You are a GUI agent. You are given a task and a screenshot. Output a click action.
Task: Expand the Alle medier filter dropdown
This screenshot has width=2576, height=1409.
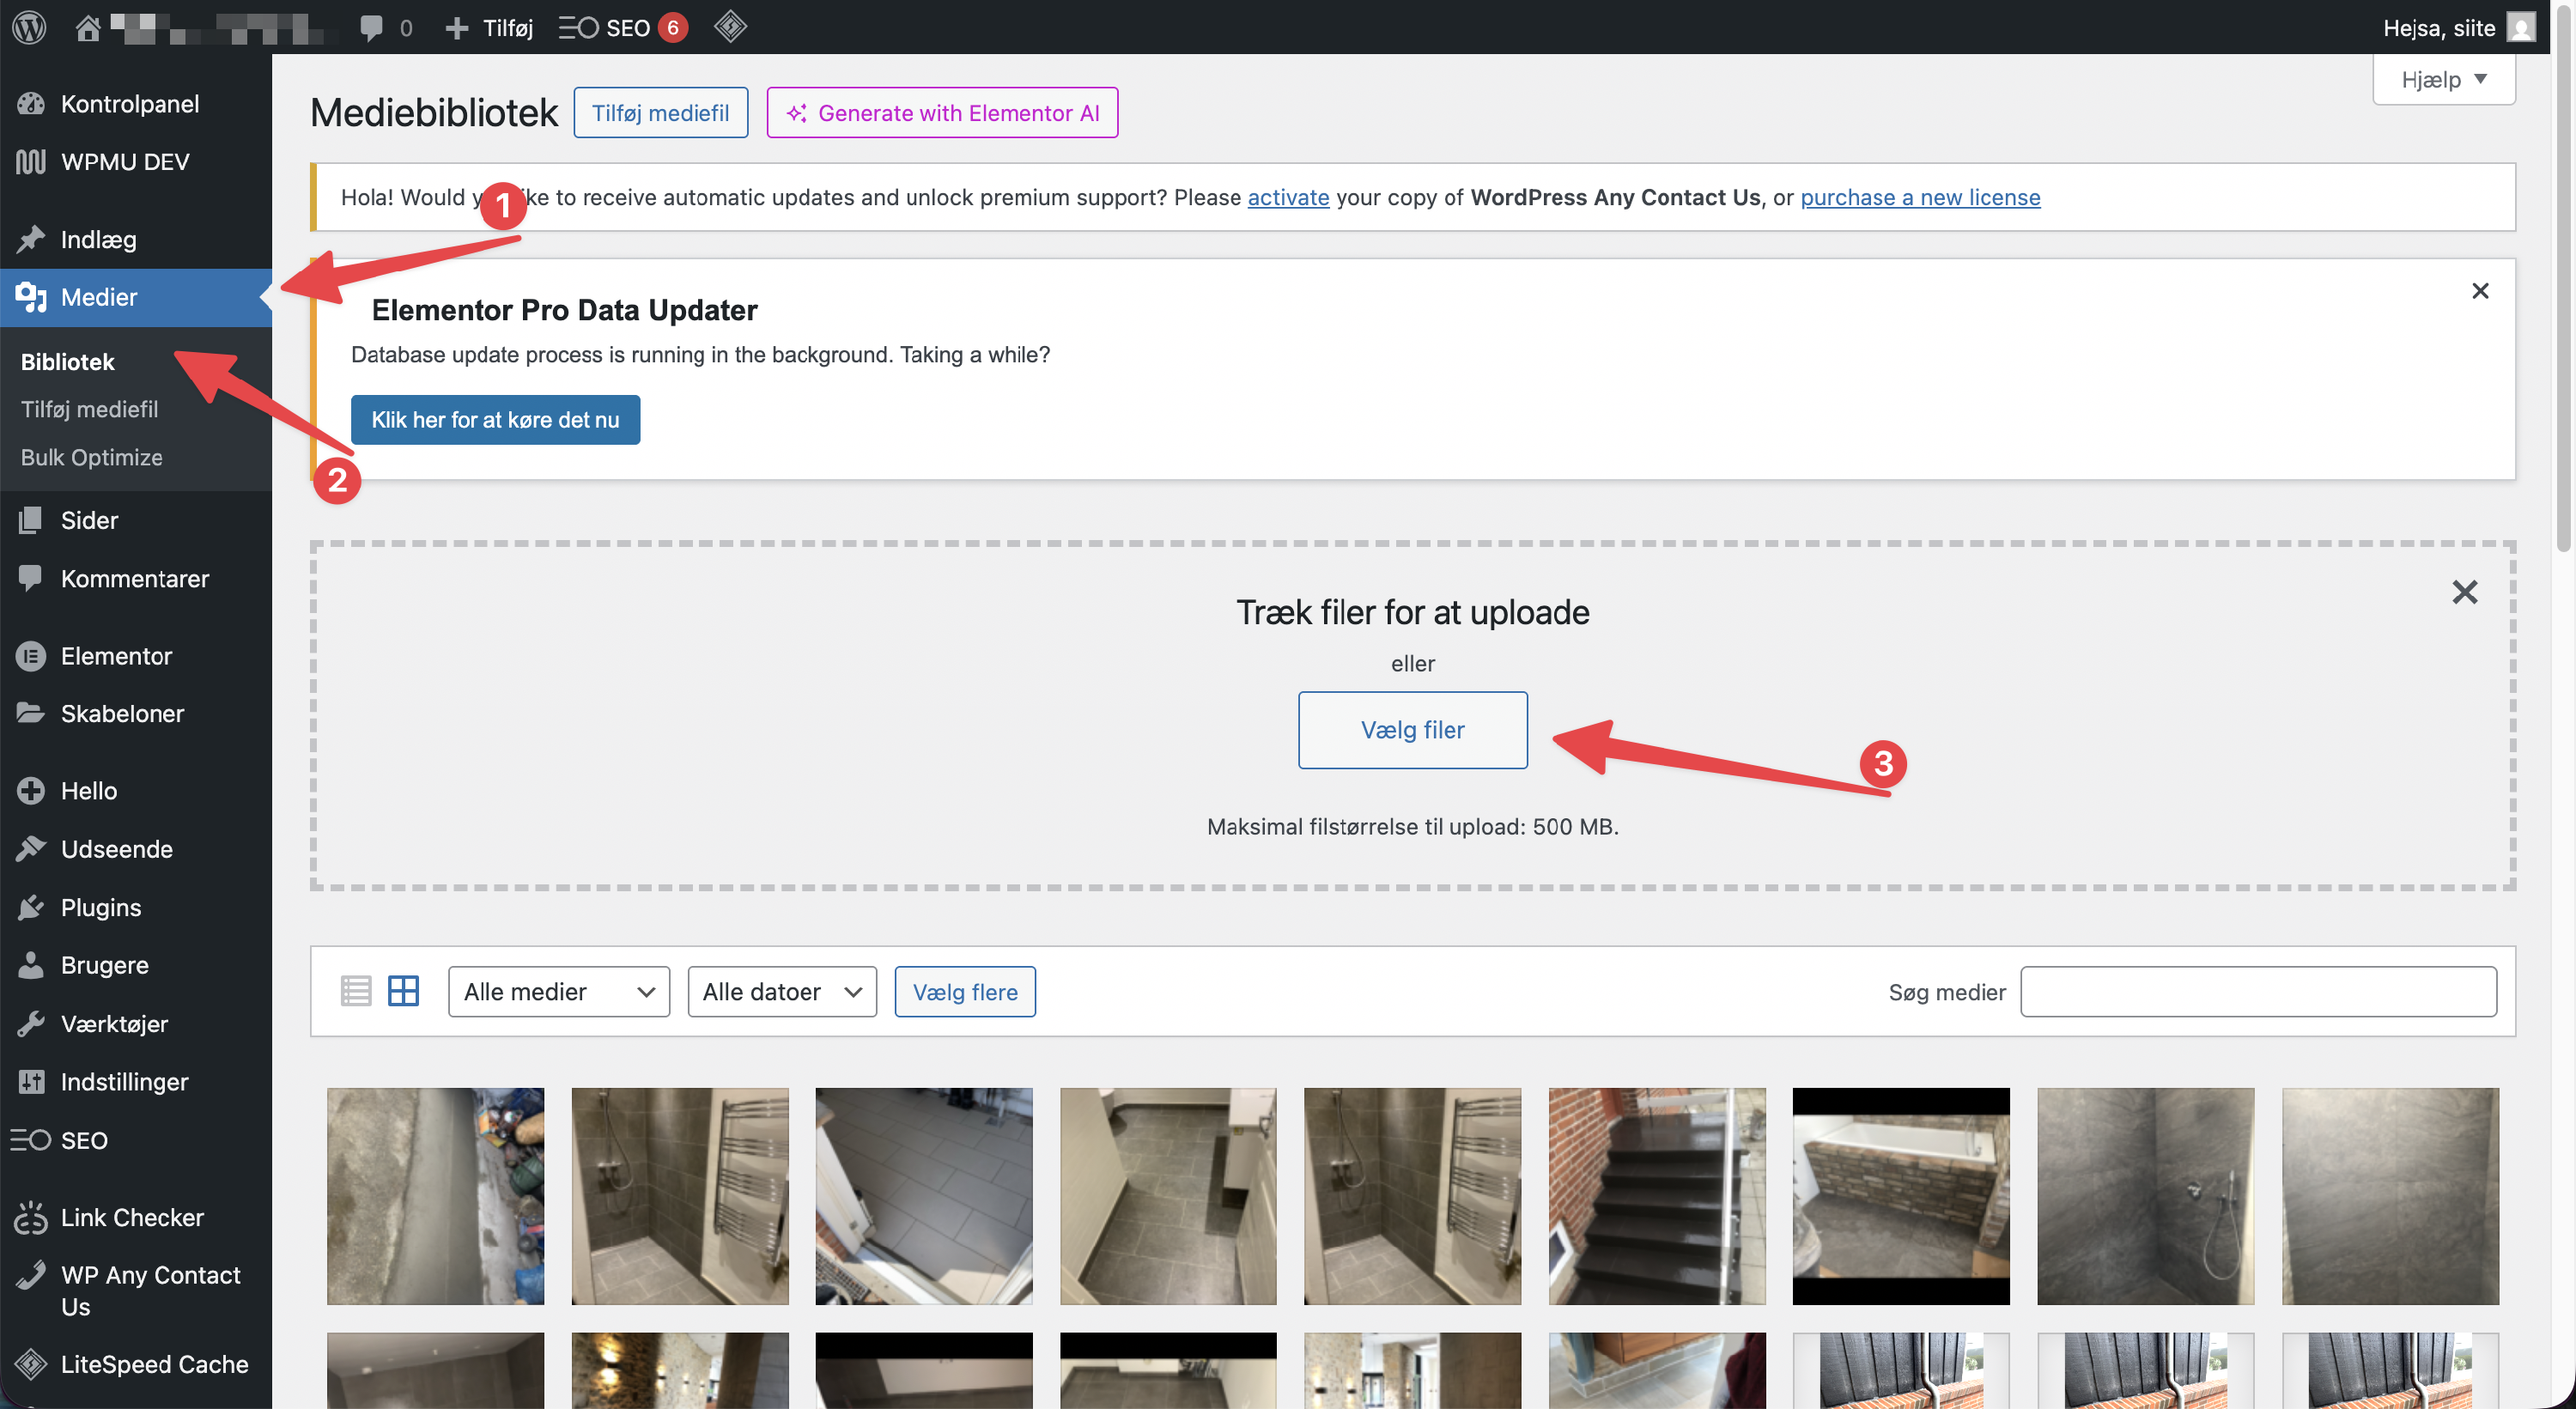558,991
